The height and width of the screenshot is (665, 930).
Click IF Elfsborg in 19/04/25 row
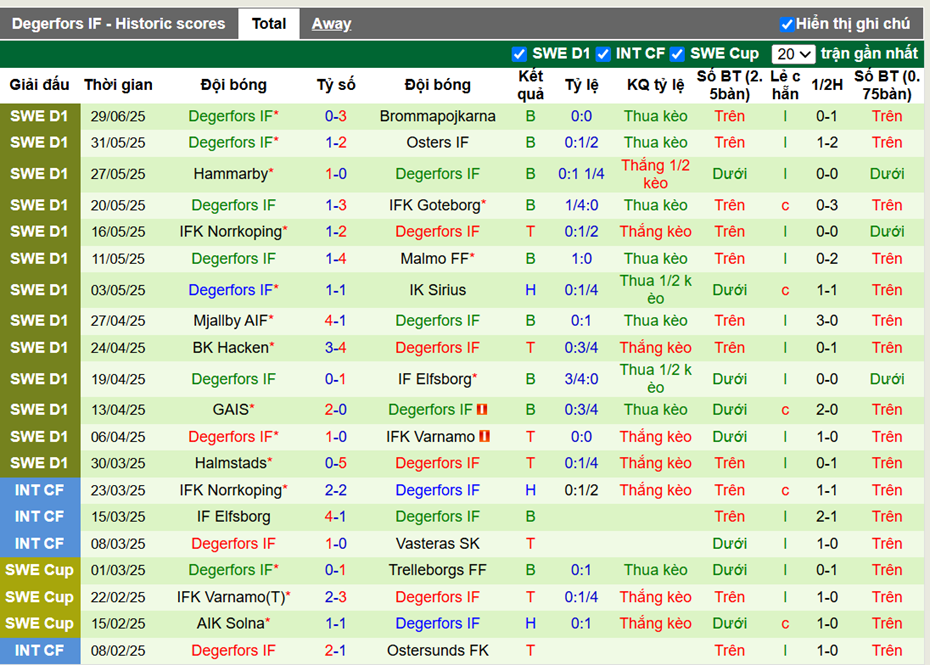click(x=435, y=379)
